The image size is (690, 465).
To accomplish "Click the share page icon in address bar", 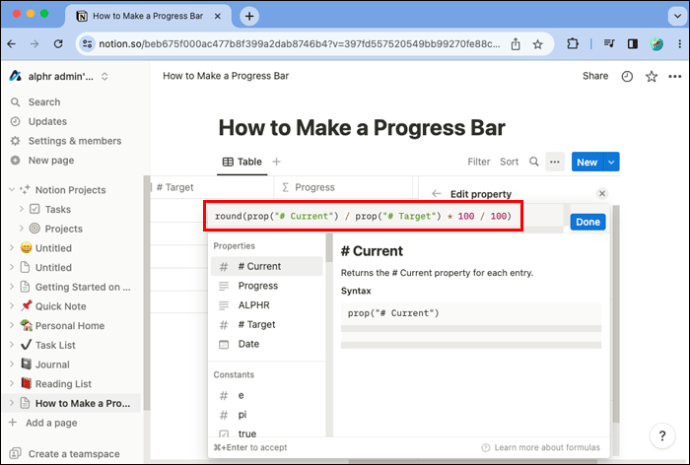I will click(x=515, y=44).
